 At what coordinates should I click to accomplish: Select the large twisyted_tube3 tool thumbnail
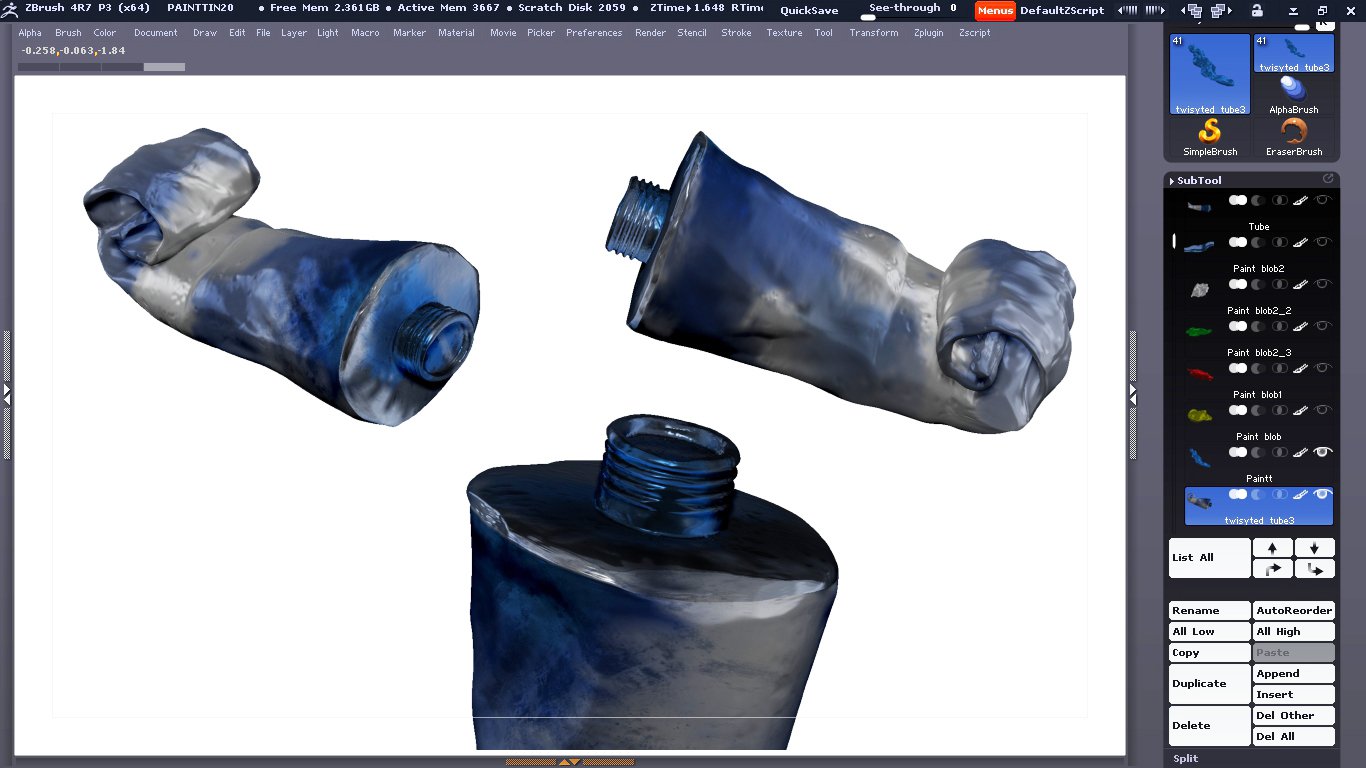pyautogui.click(x=1210, y=75)
